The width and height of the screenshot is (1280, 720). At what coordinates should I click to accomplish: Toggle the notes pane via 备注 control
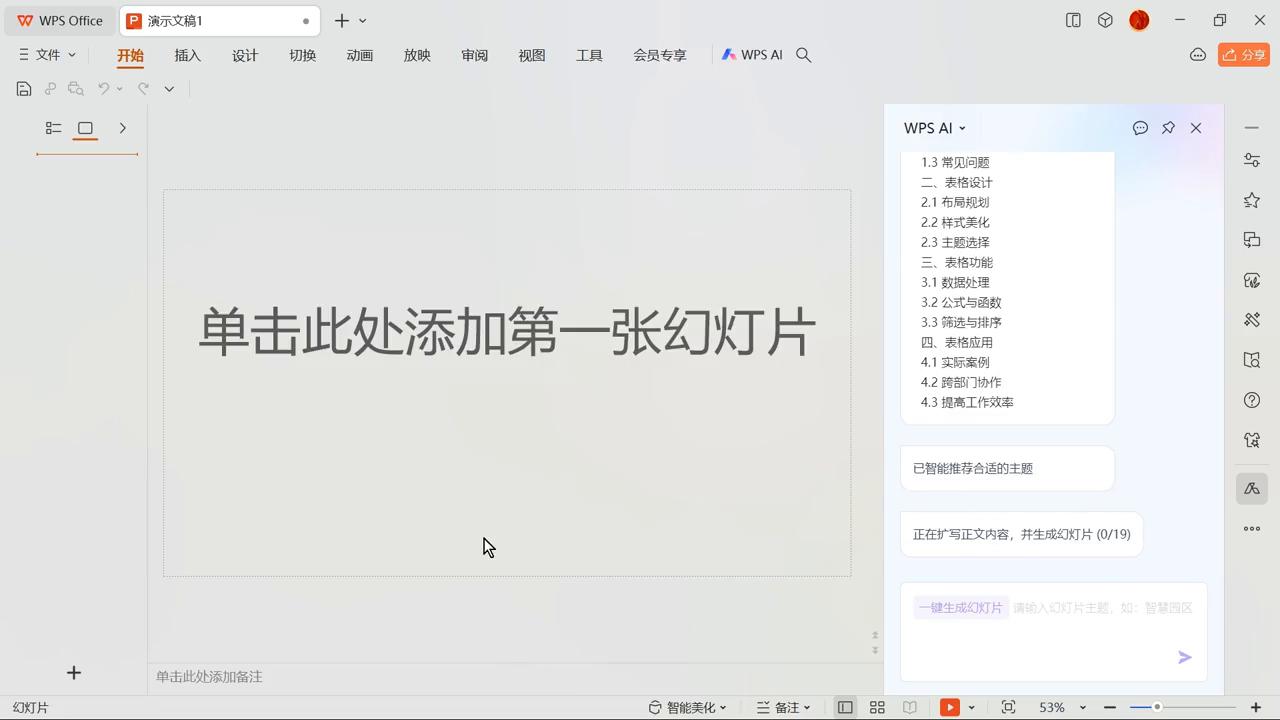coord(785,707)
